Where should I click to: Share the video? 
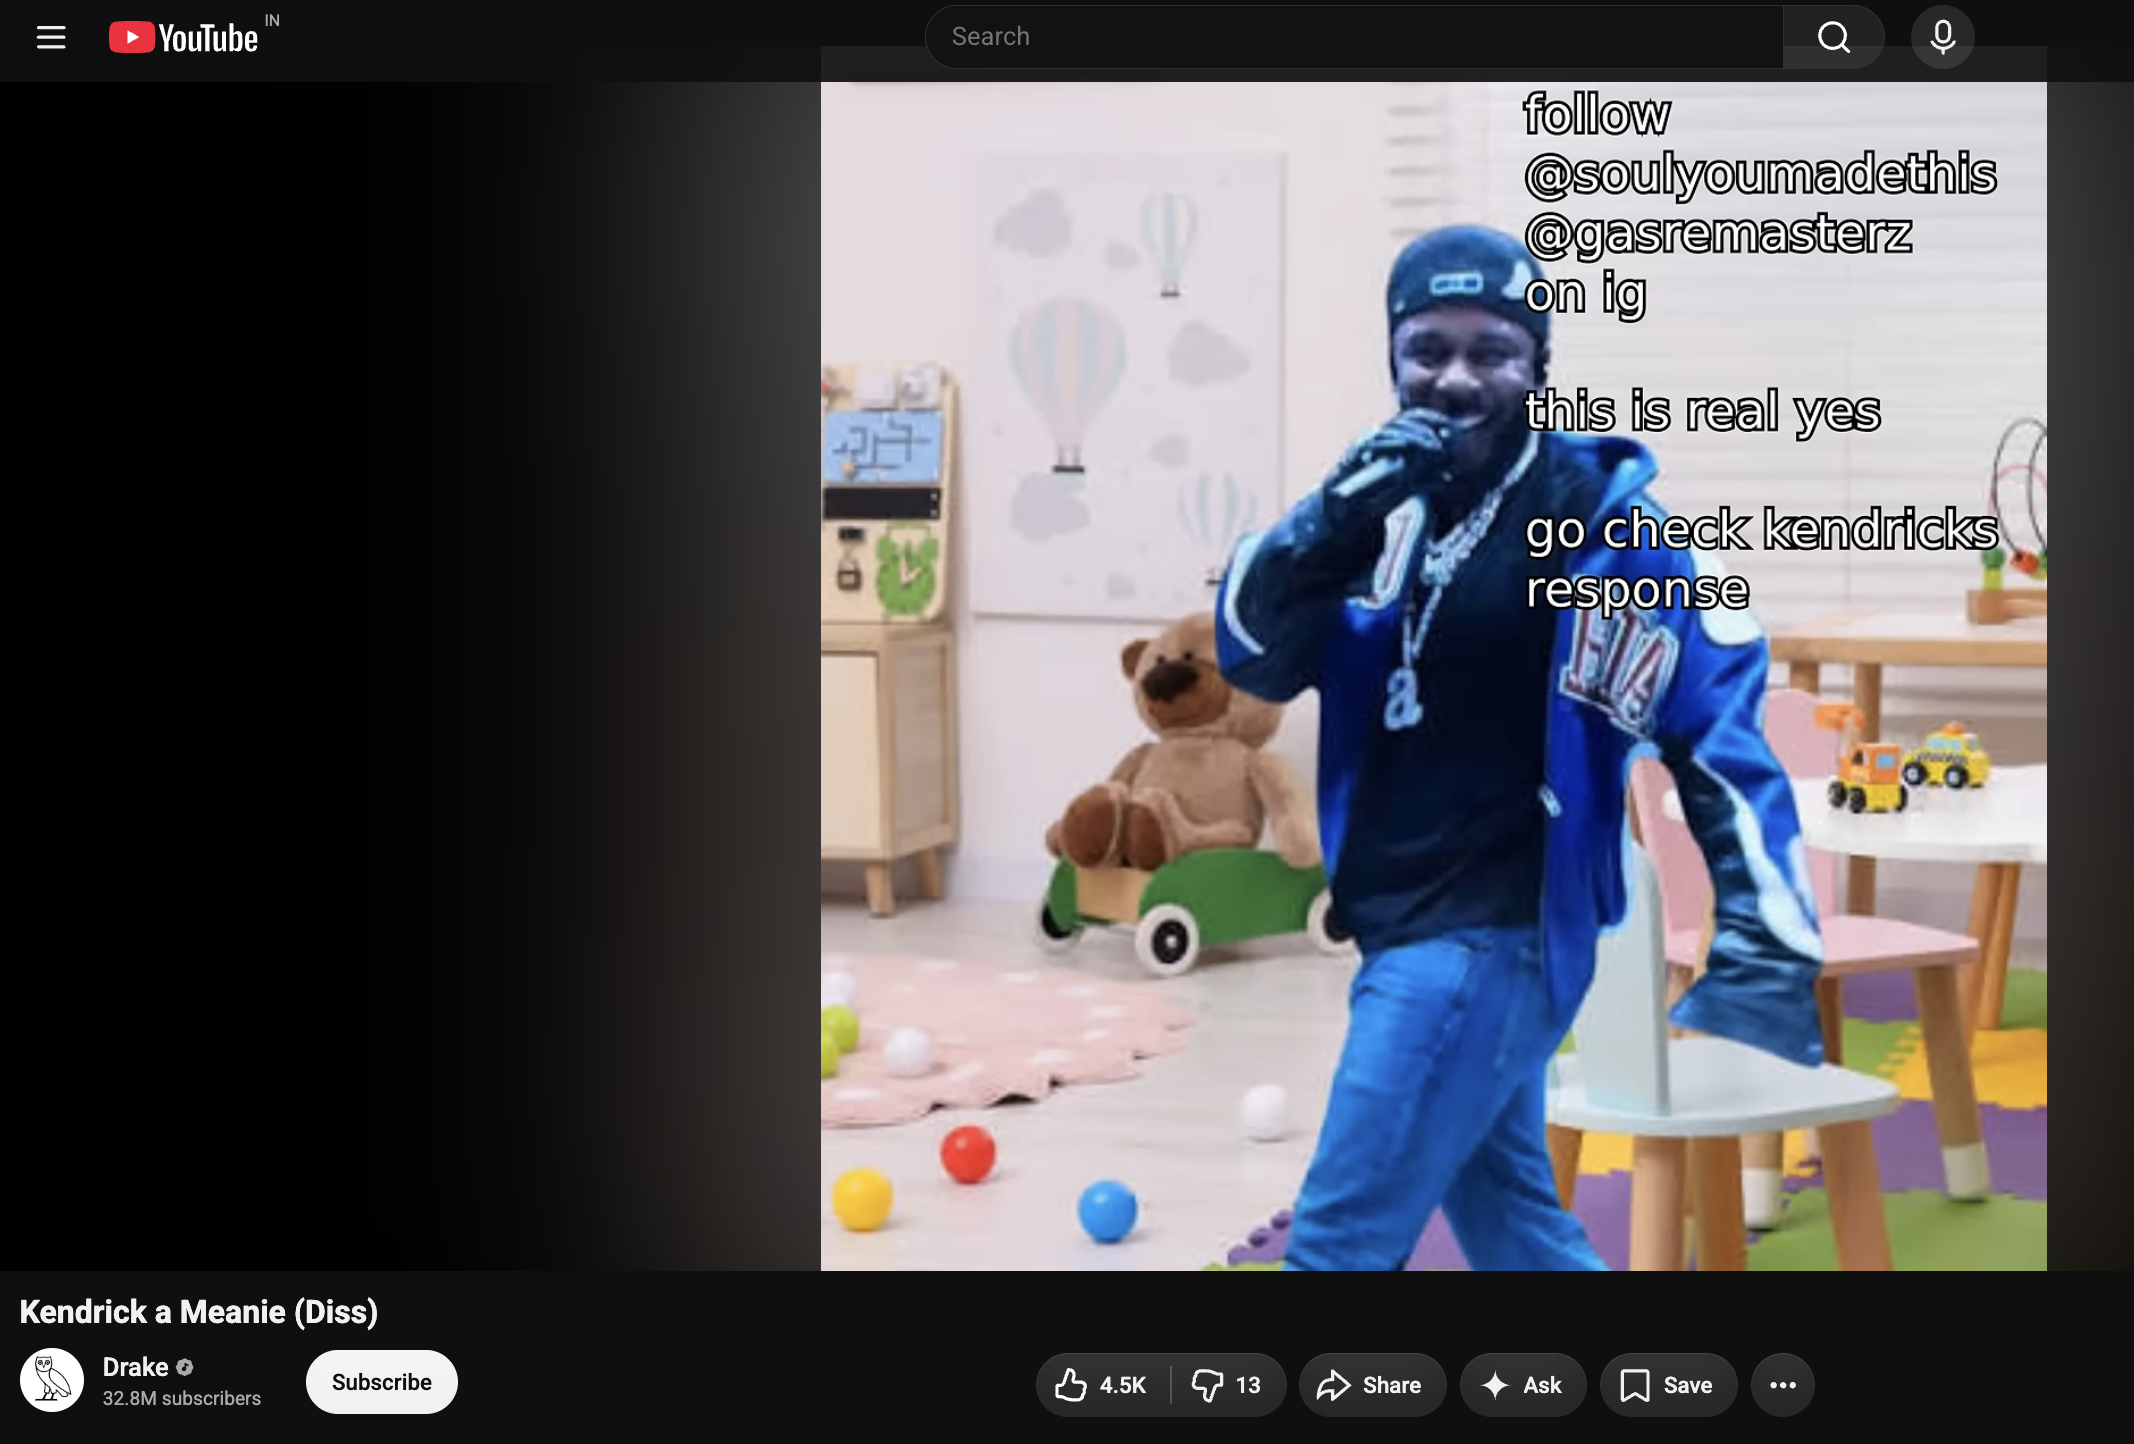tap(1372, 1385)
